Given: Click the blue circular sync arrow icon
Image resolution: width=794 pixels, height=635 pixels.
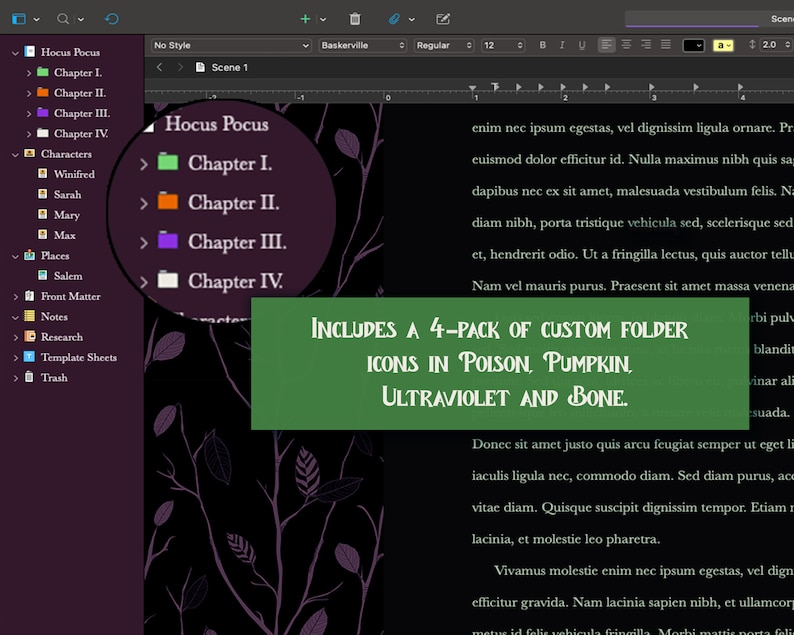Looking at the screenshot, I should [x=112, y=19].
